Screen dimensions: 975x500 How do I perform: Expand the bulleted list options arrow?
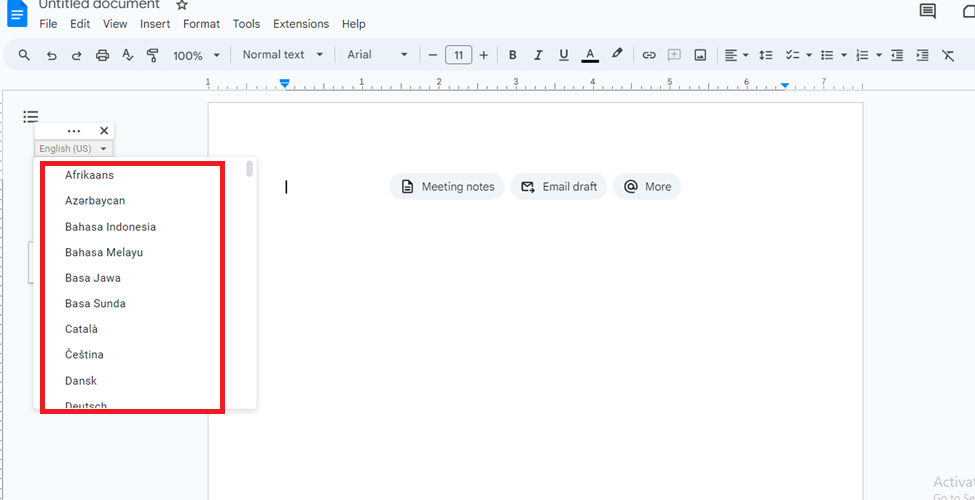pyautogui.click(x=844, y=55)
